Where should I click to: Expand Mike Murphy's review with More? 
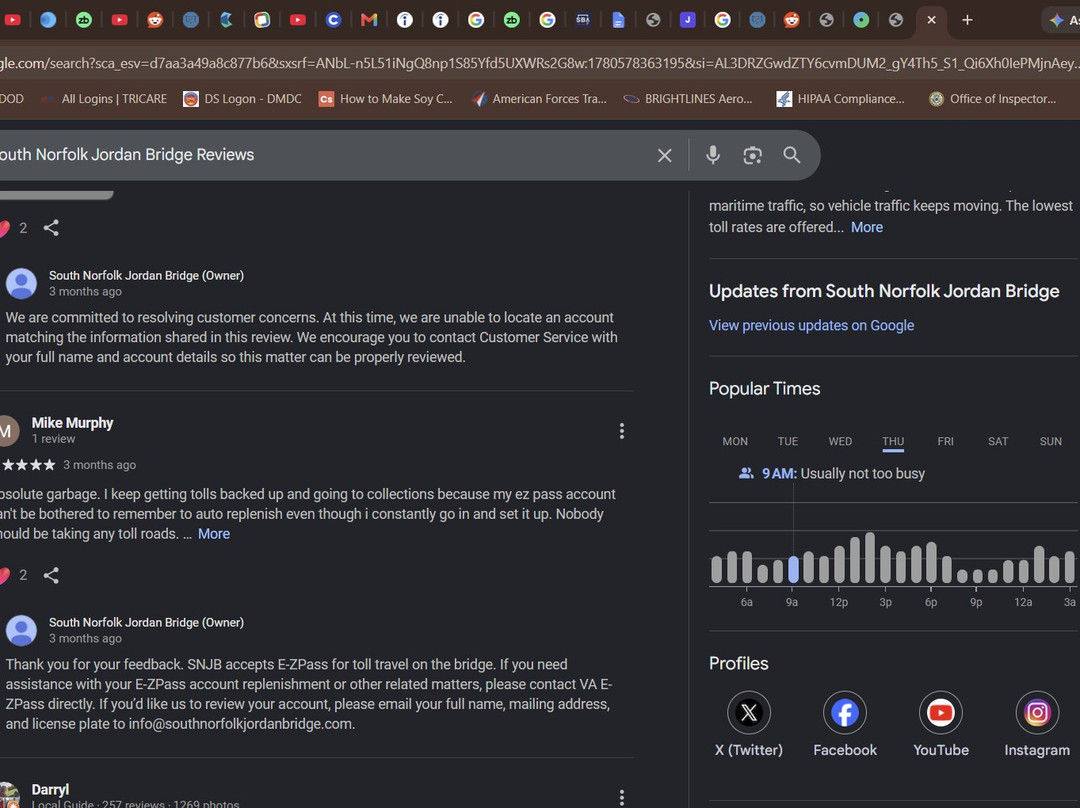pyautogui.click(x=214, y=534)
